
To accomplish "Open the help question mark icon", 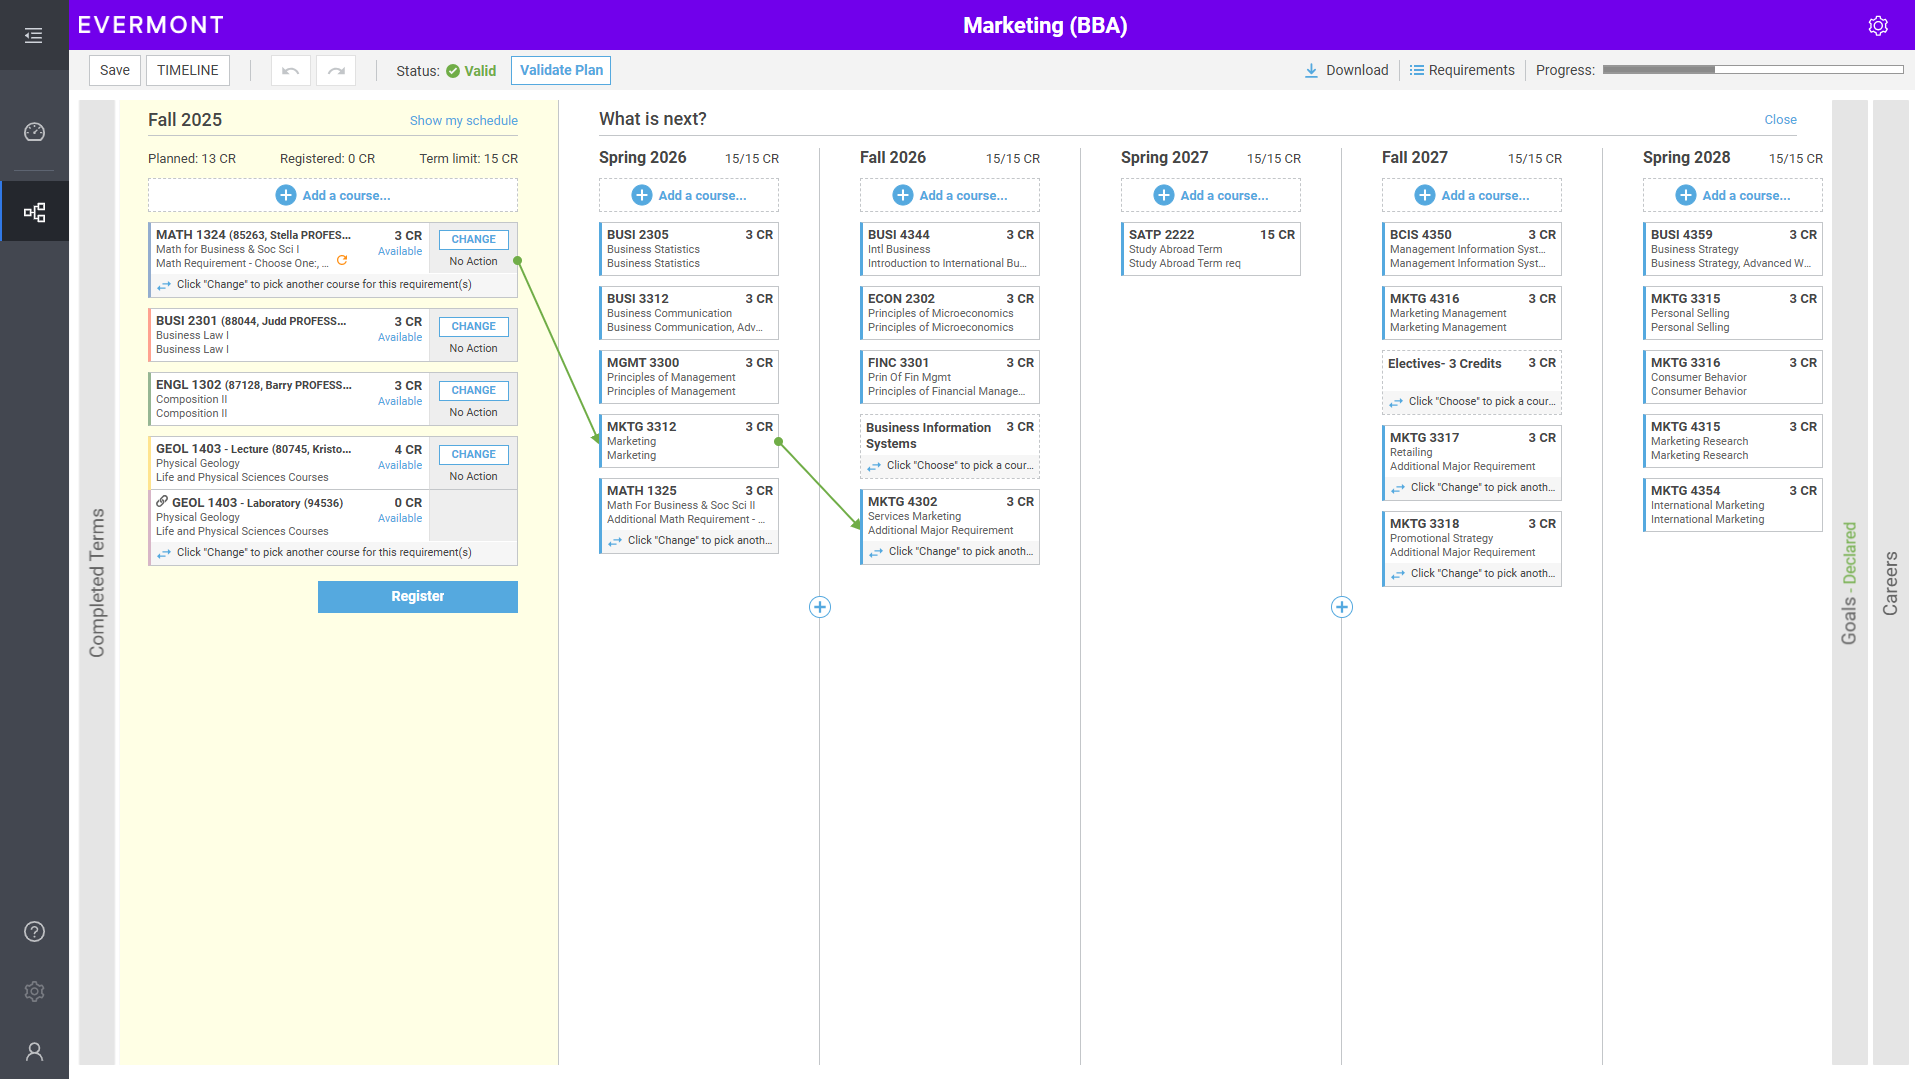I will [x=34, y=932].
